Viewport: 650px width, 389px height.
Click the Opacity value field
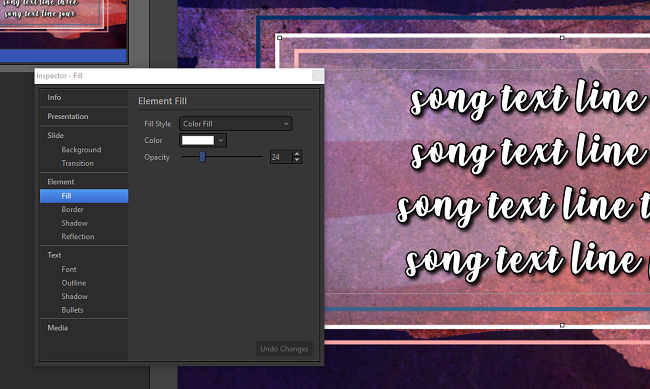[281, 157]
